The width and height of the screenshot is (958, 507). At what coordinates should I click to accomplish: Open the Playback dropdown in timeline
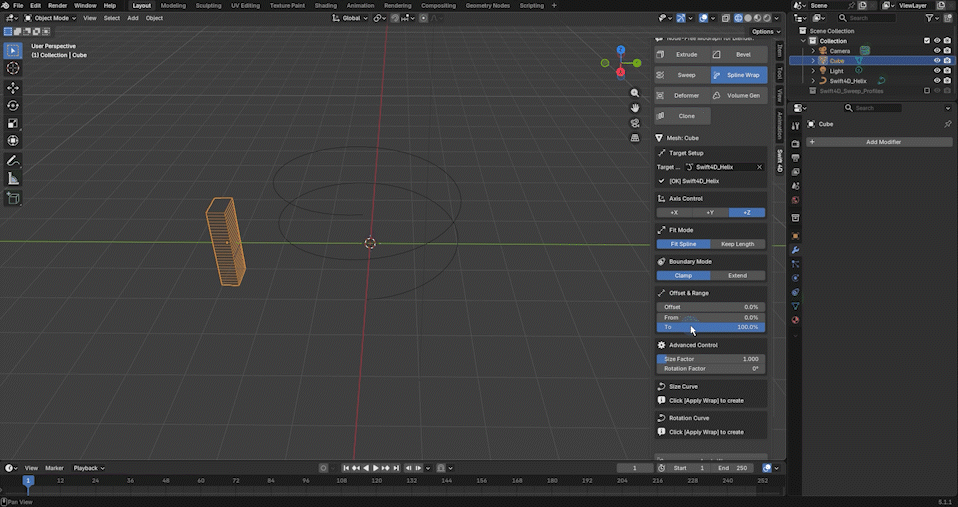(89, 468)
